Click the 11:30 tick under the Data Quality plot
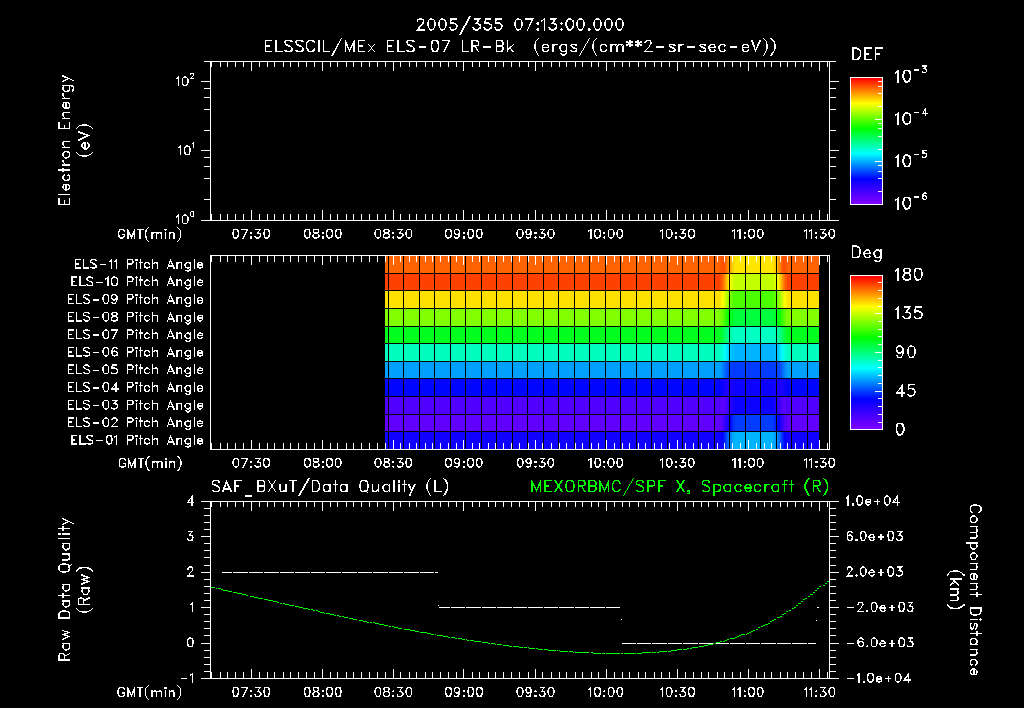This screenshot has width=1024, height=708. (x=819, y=692)
